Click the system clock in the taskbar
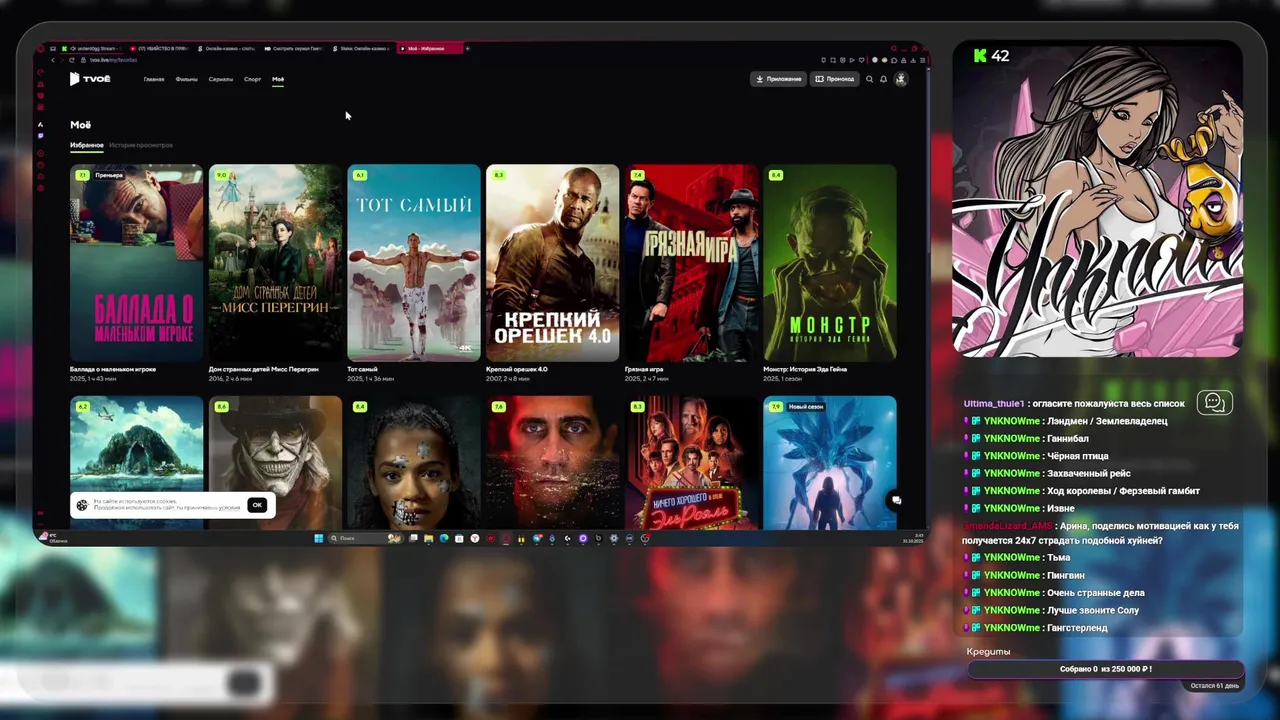 tap(913, 538)
